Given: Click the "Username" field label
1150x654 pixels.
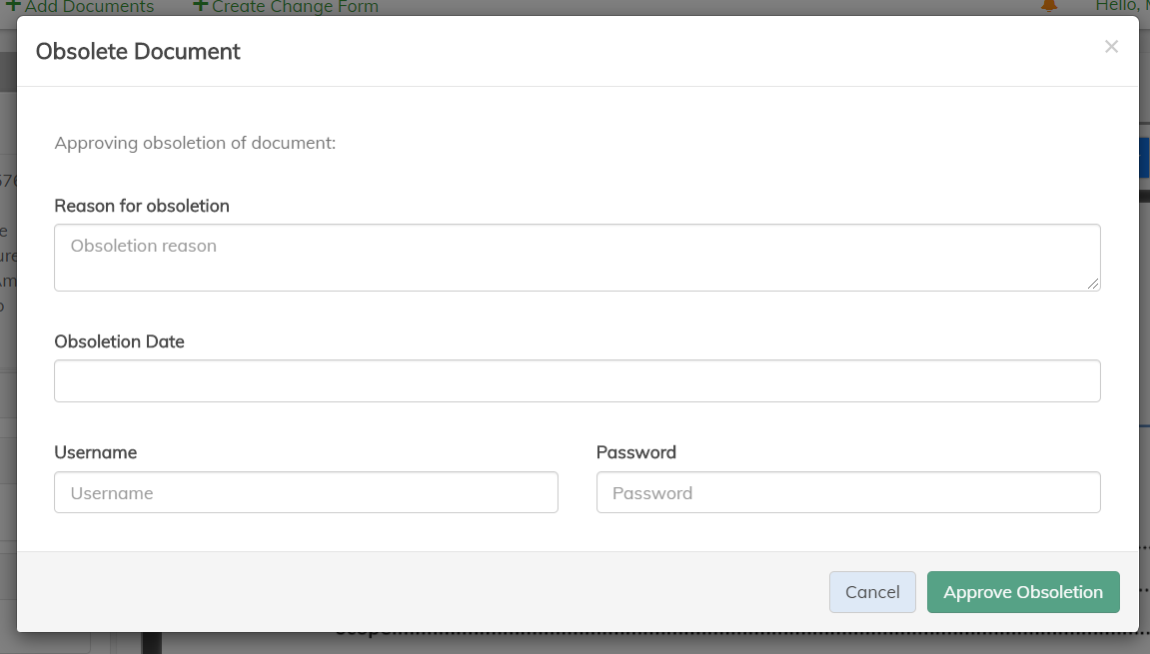Looking at the screenshot, I should point(95,452).
